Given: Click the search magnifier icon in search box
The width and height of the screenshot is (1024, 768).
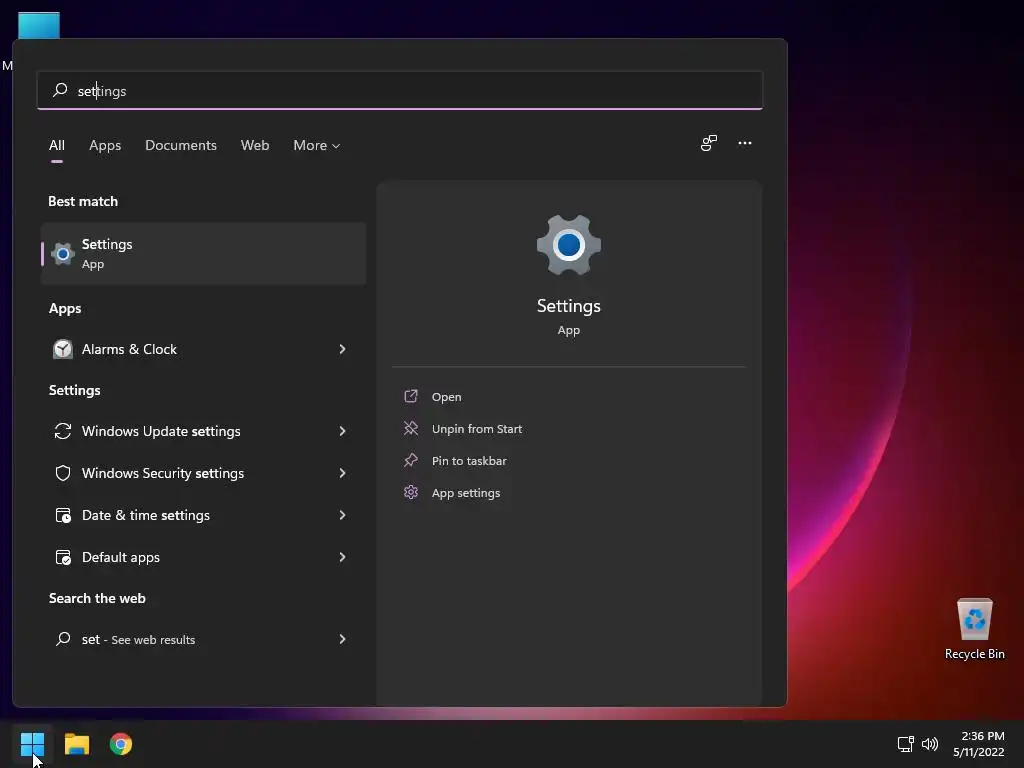Looking at the screenshot, I should point(60,90).
